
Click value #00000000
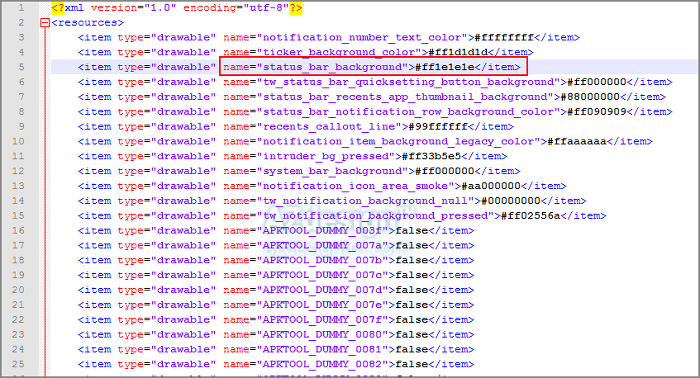click(511, 201)
